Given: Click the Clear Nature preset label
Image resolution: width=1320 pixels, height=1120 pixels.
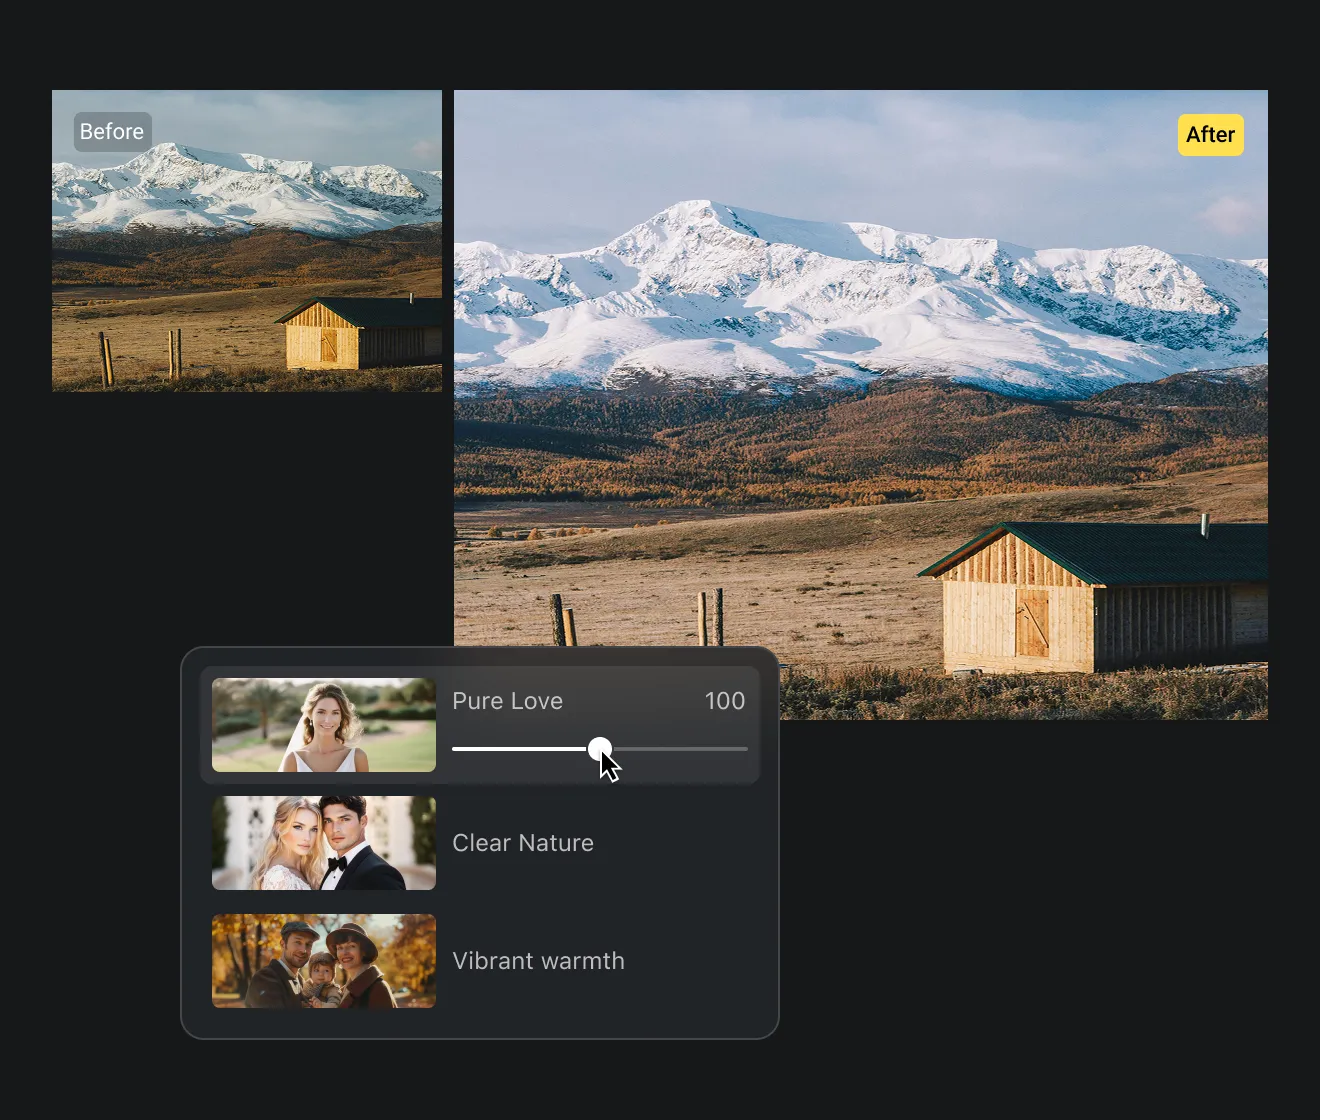Looking at the screenshot, I should click(x=523, y=843).
